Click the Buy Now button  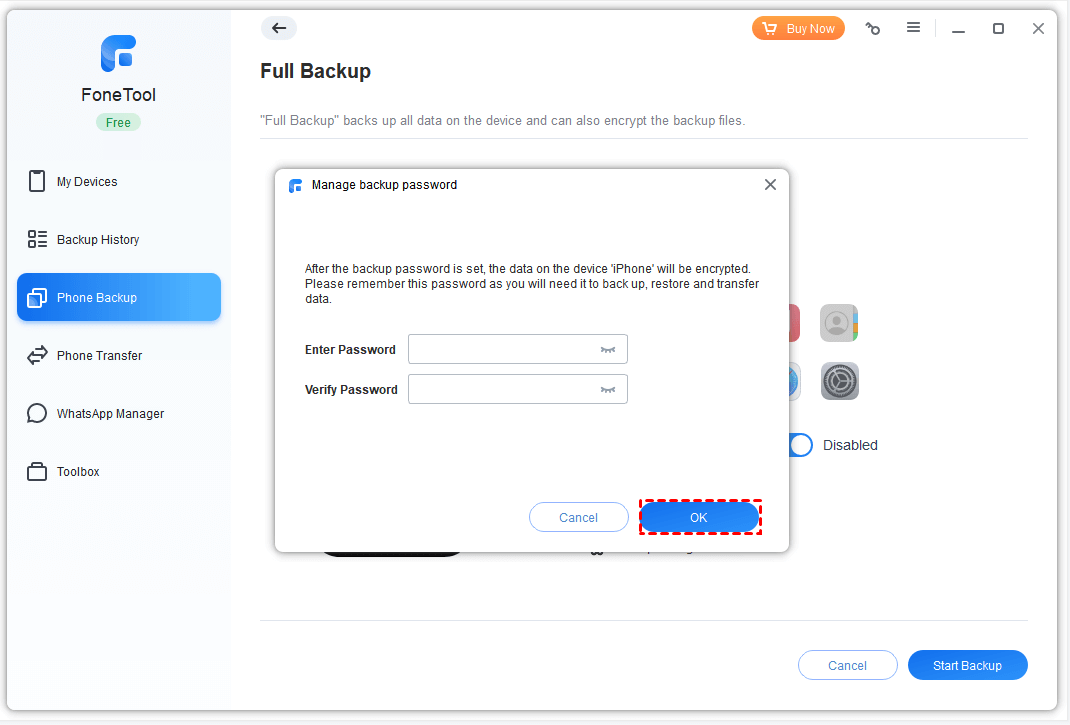[798, 29]
